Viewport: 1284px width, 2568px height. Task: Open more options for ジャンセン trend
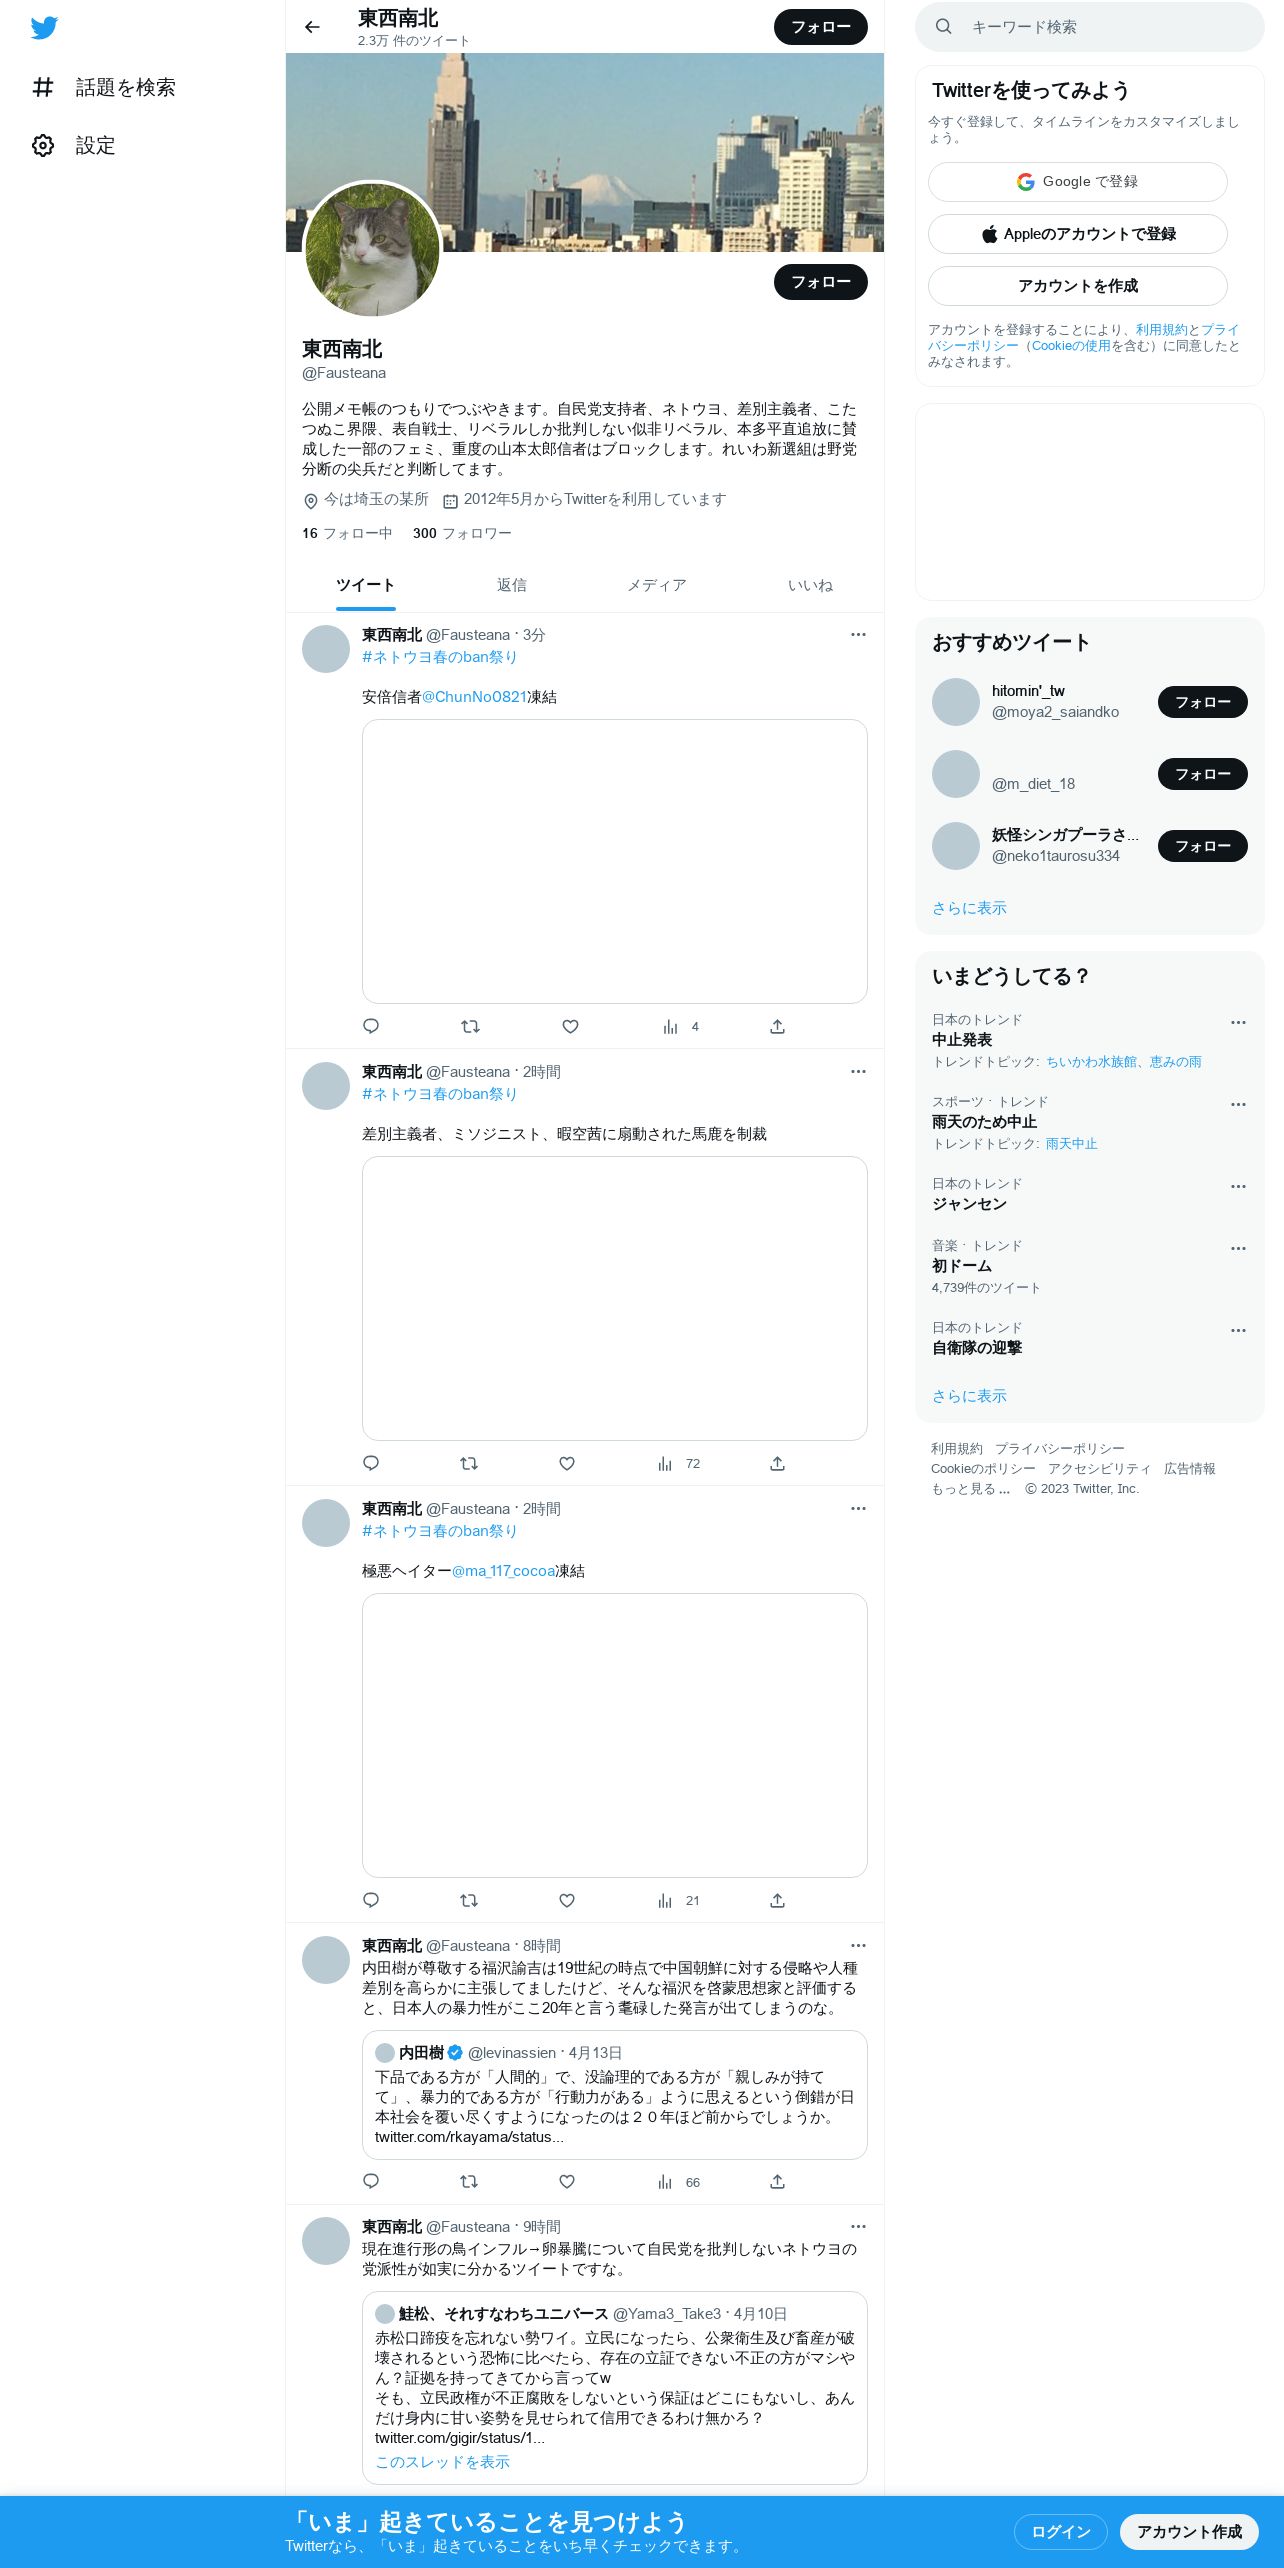coord(1238,1186)
